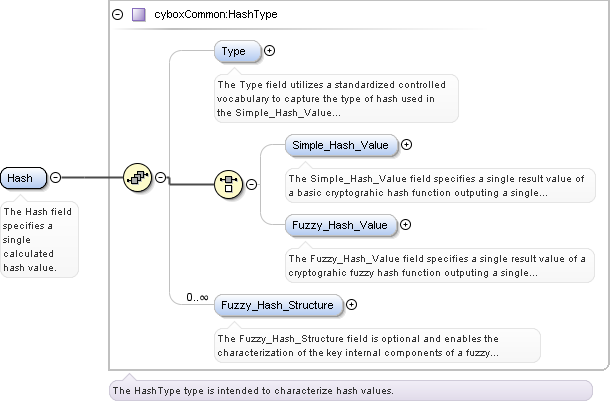The height and width of the screenshot is (404, 611).
Task: Expand the Simple_Hash_Value element
Action: pyautogui.click(x=406, y=145)
